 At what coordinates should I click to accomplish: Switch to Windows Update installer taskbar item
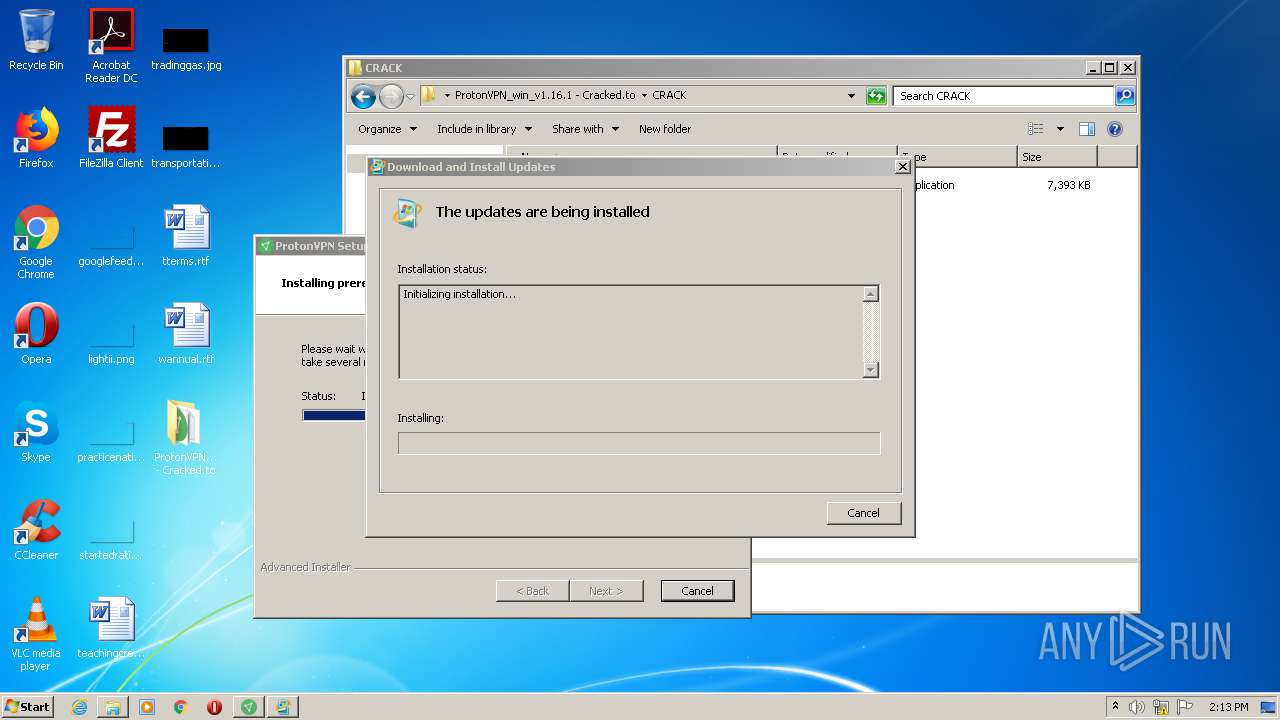283,707
